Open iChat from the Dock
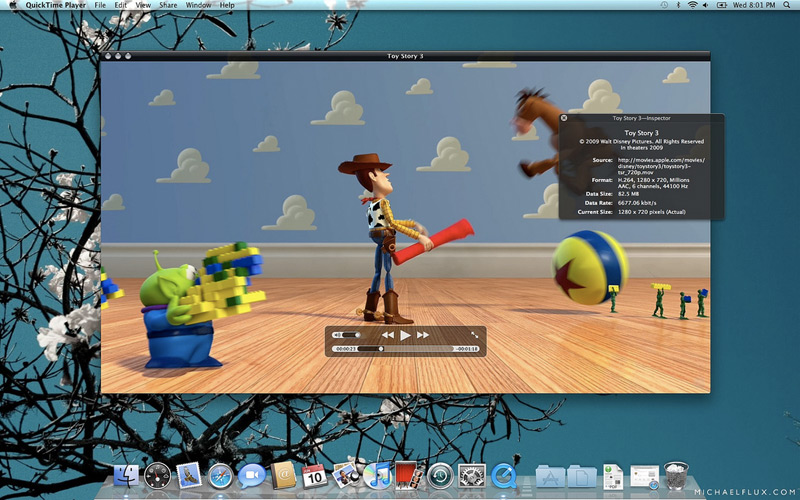The height and width of the screenshot is (500, 800). (252, 476)
